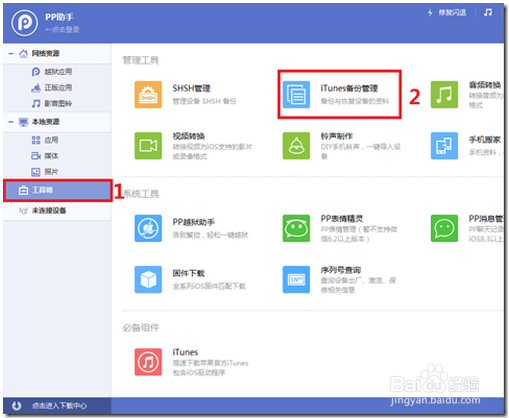Click the 应用 grid icon in sidebar
The width and height of the screenshot is (509, 418).
click(x=36, y=140)
